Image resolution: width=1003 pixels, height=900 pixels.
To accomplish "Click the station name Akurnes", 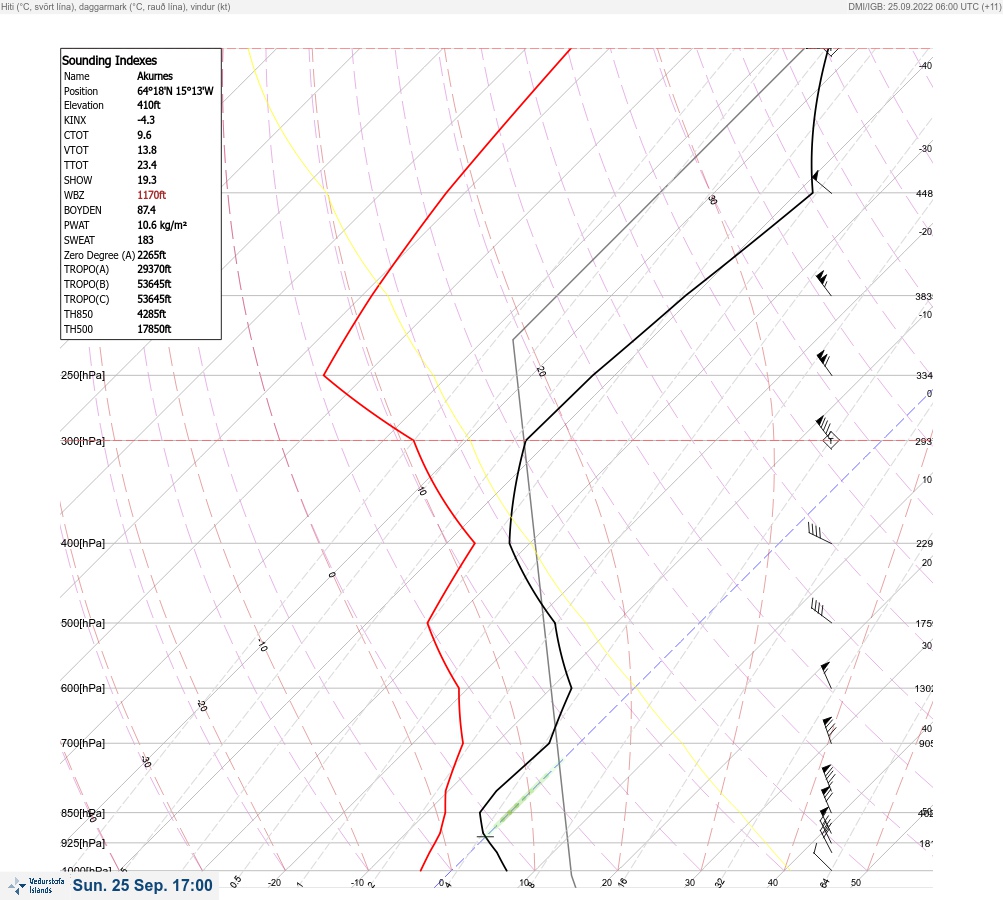I will click(x=155, y=76).
